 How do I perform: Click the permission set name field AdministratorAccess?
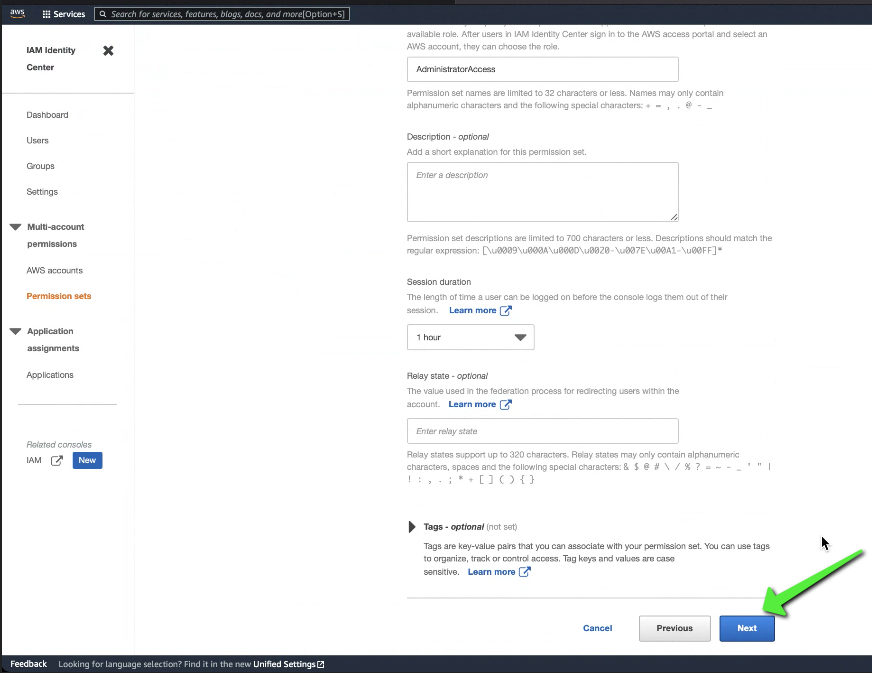(x=543, y=69)
